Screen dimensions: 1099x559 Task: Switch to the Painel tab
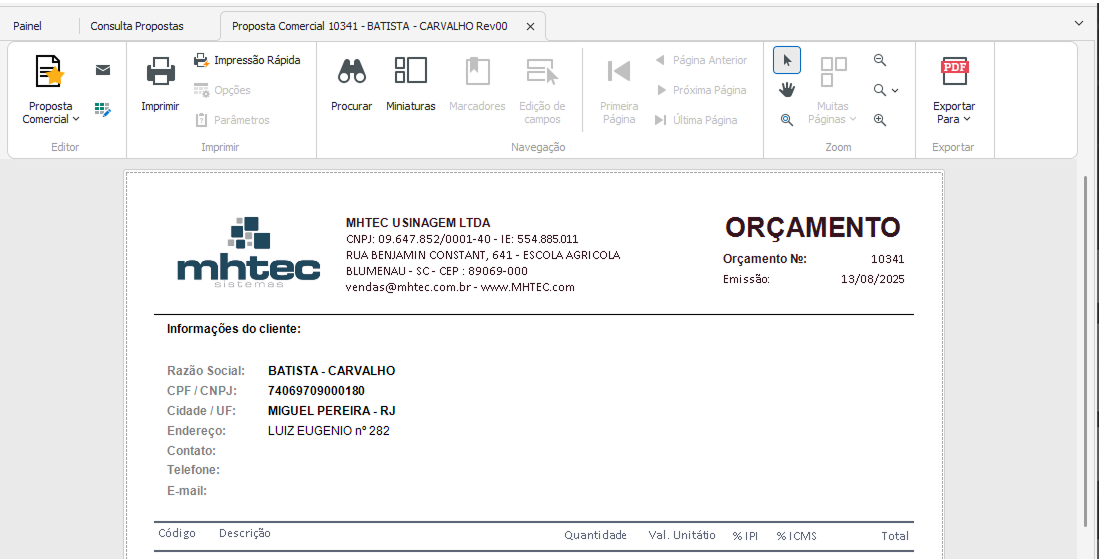pyautogui.click(x=28, y=26)
